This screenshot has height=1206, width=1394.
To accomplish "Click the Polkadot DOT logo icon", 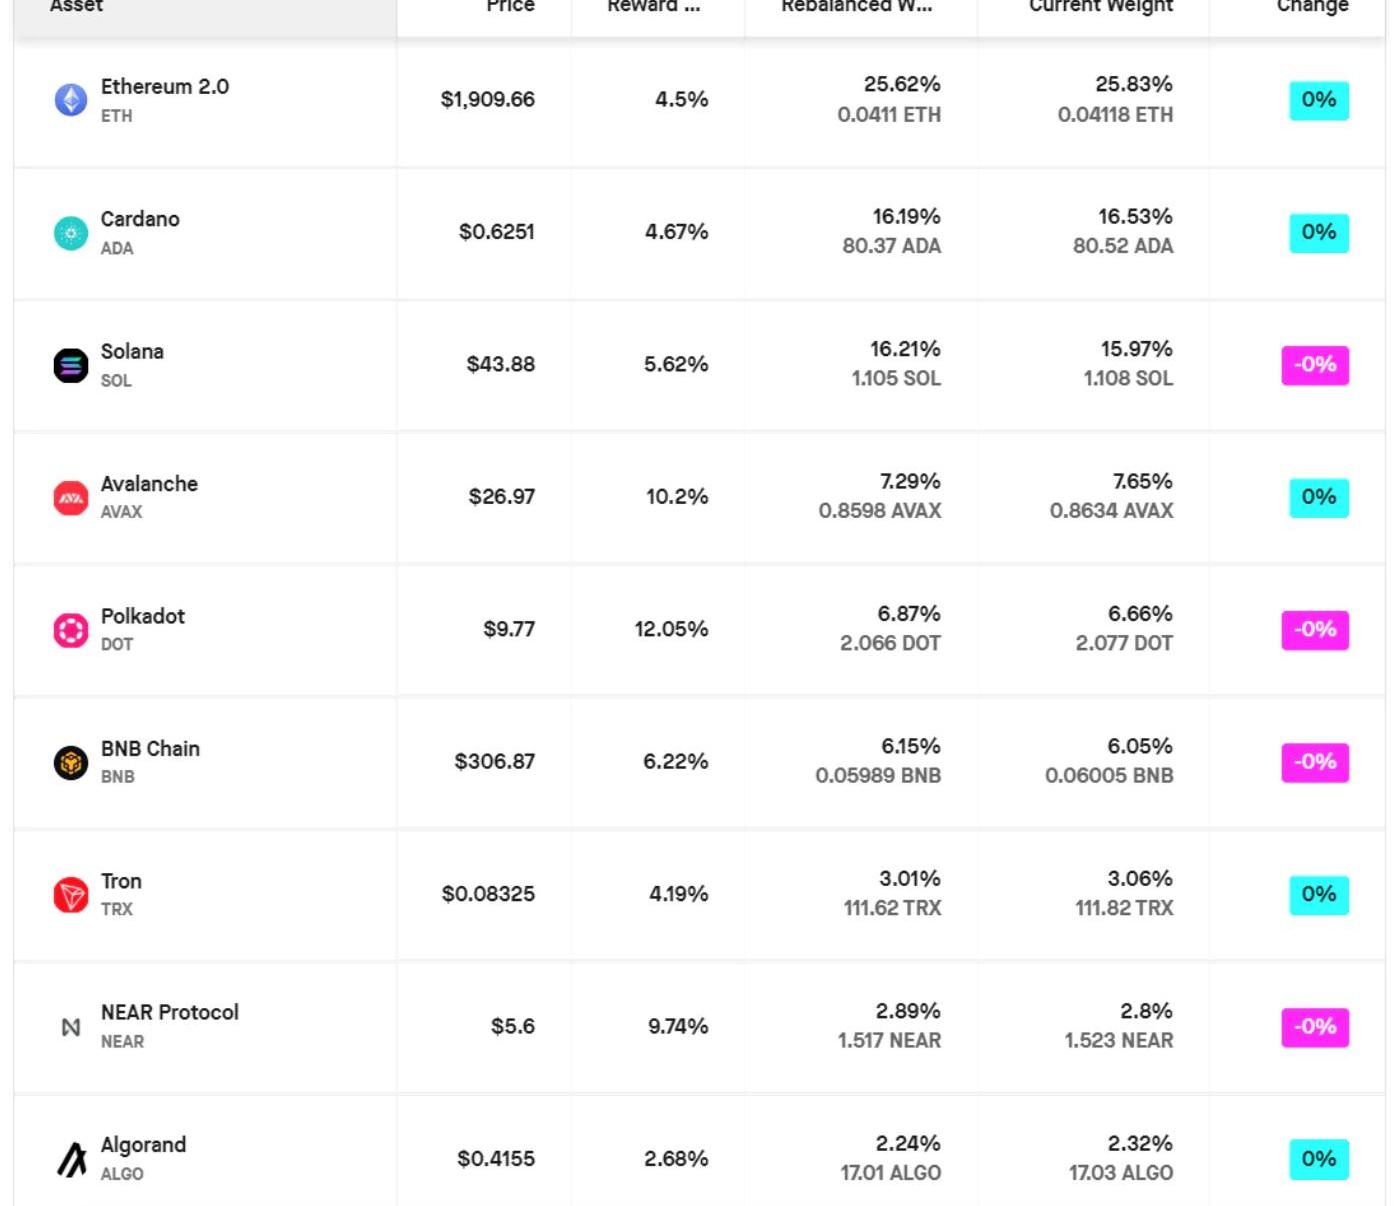I will [70, 630].
